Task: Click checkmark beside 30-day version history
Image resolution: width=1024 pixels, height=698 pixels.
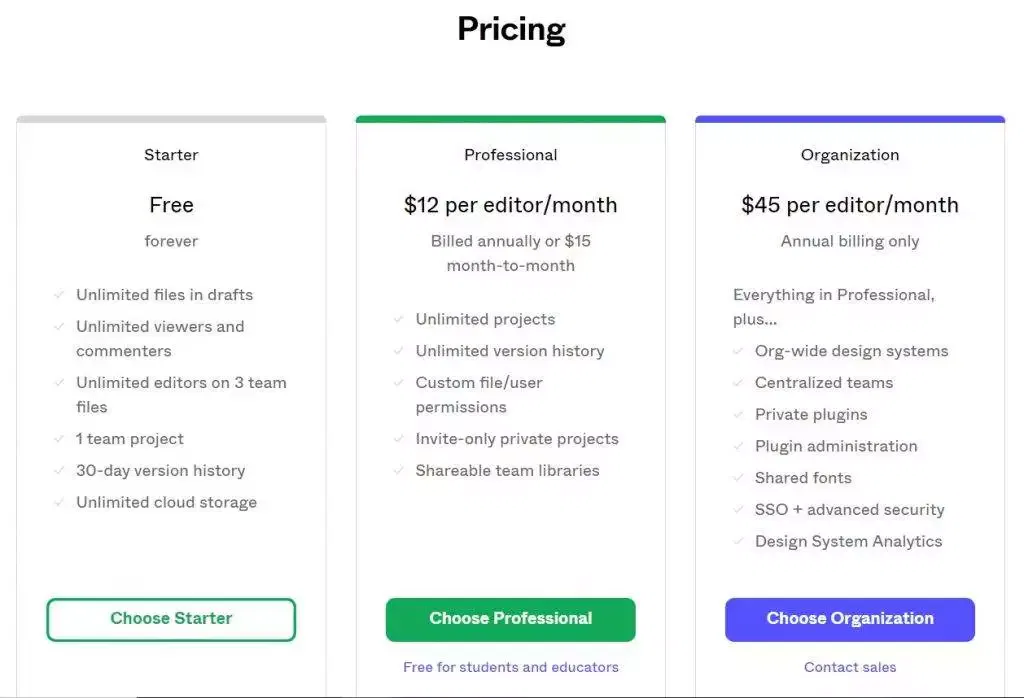Action: click(x=59, y=471)
